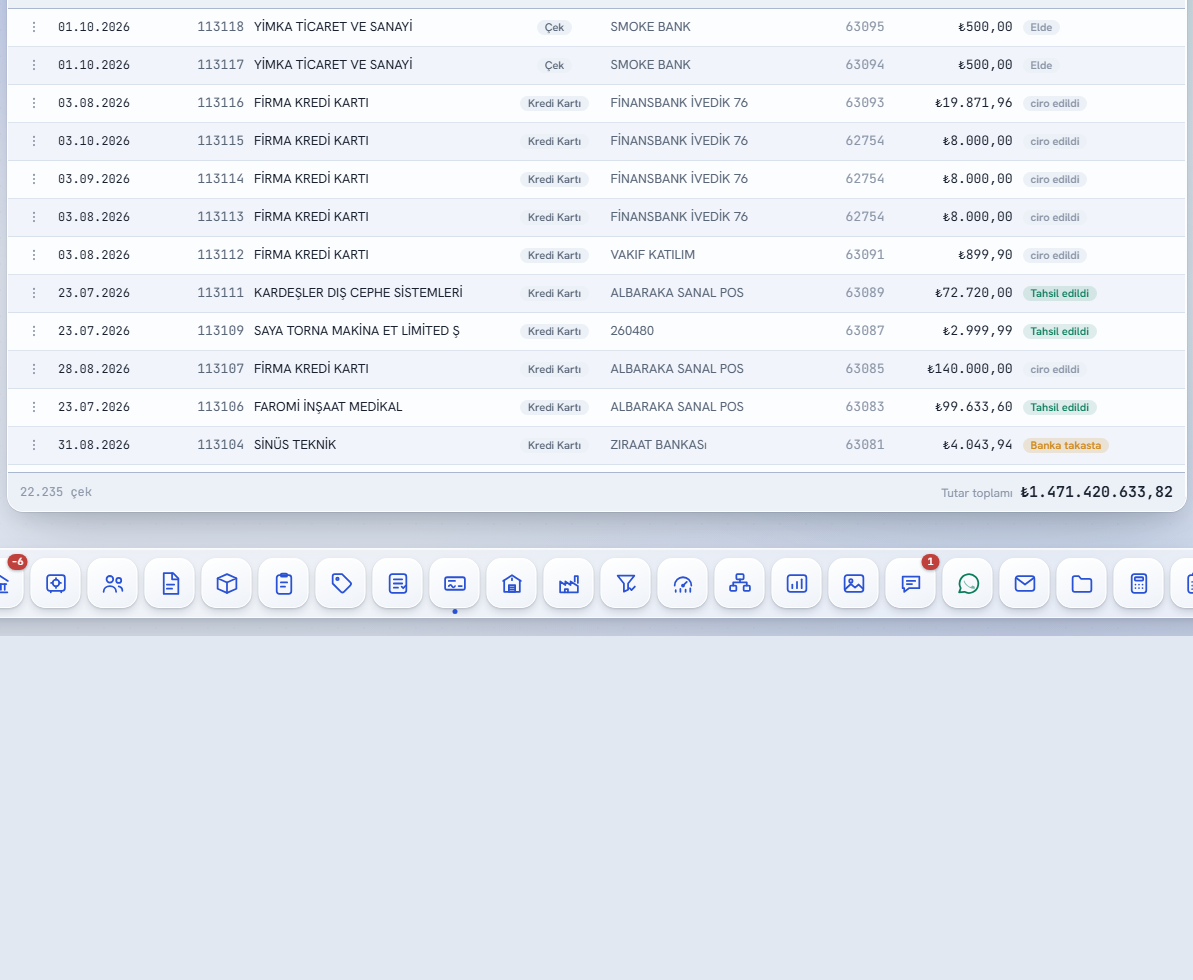Open the calculator dock icon

[x=1140, y=584]
